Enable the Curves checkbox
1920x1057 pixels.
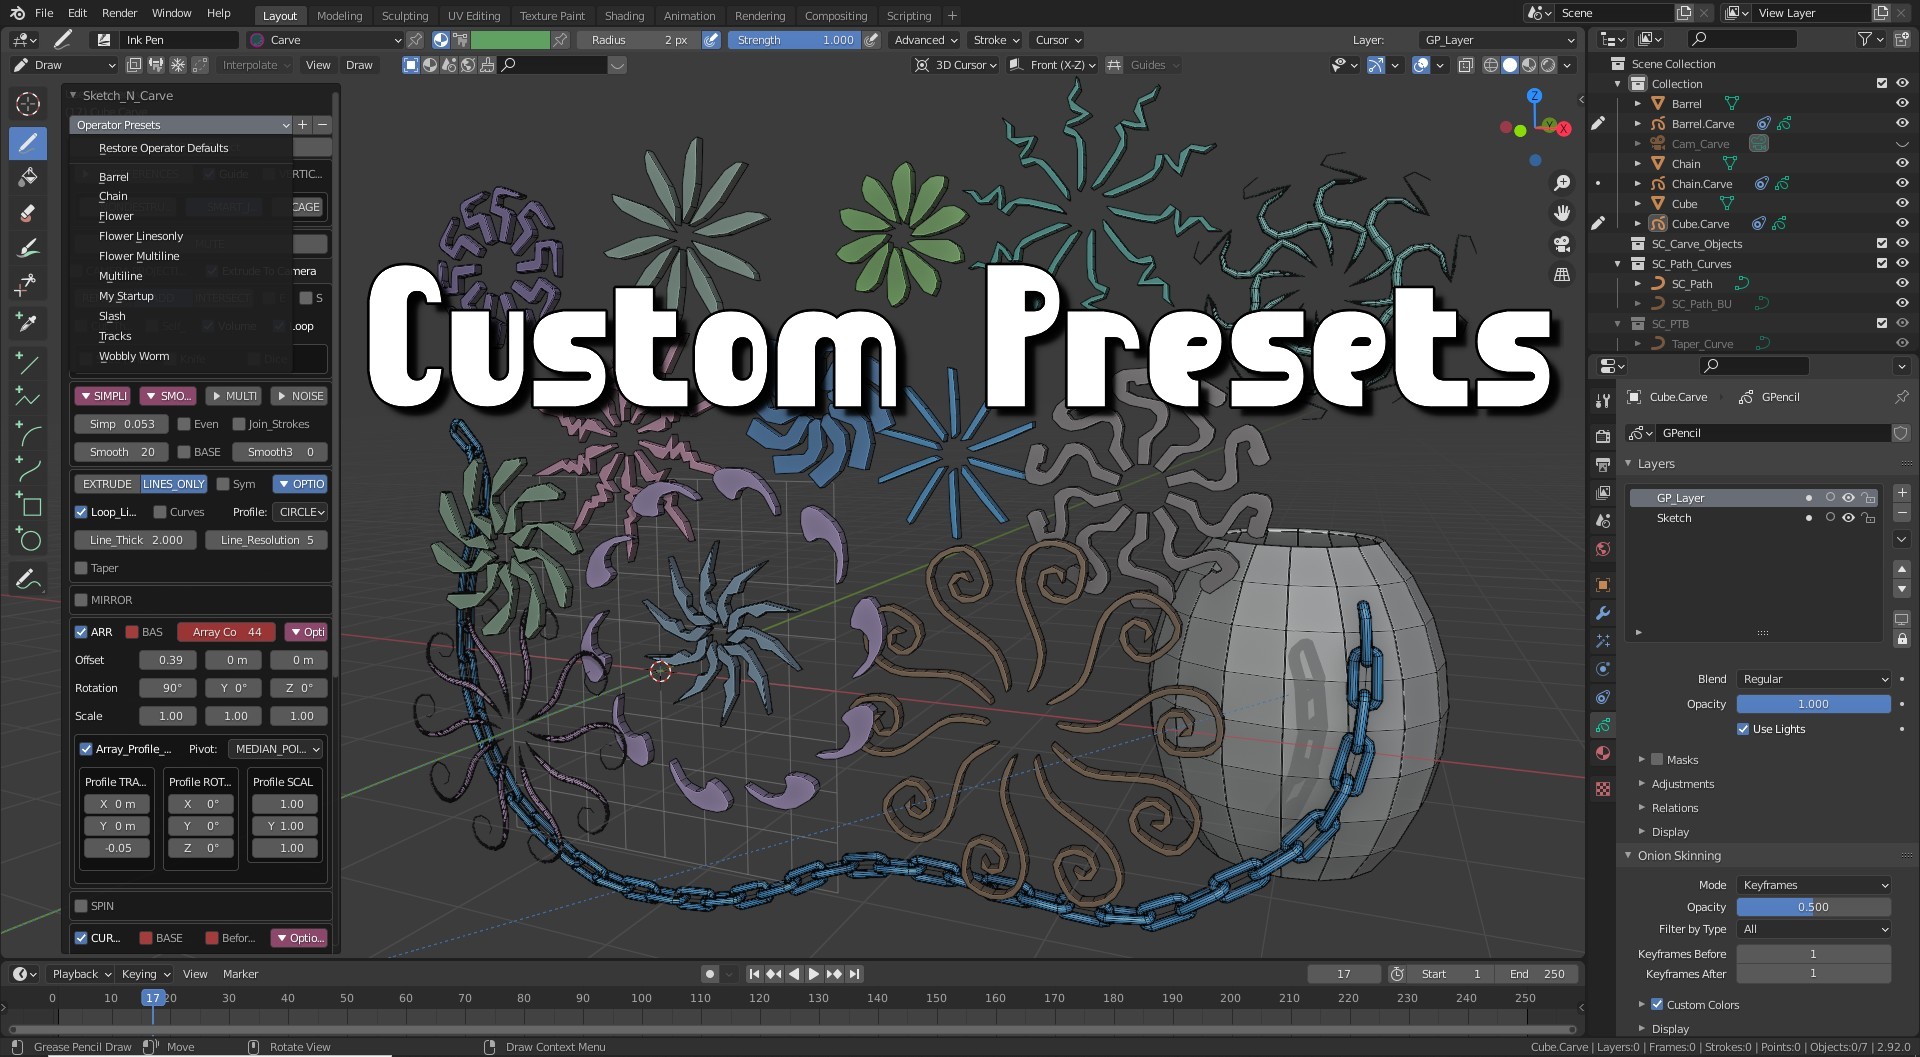159,512
